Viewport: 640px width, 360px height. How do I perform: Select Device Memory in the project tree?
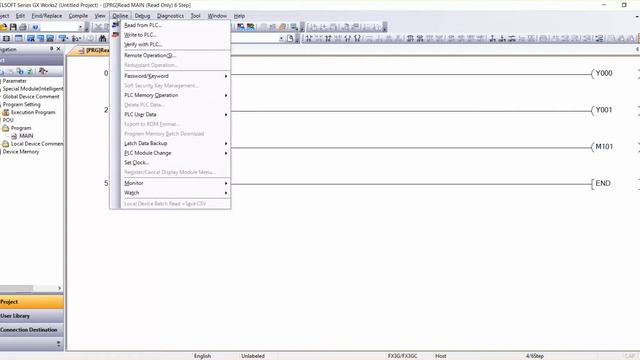tap(21, 151)
